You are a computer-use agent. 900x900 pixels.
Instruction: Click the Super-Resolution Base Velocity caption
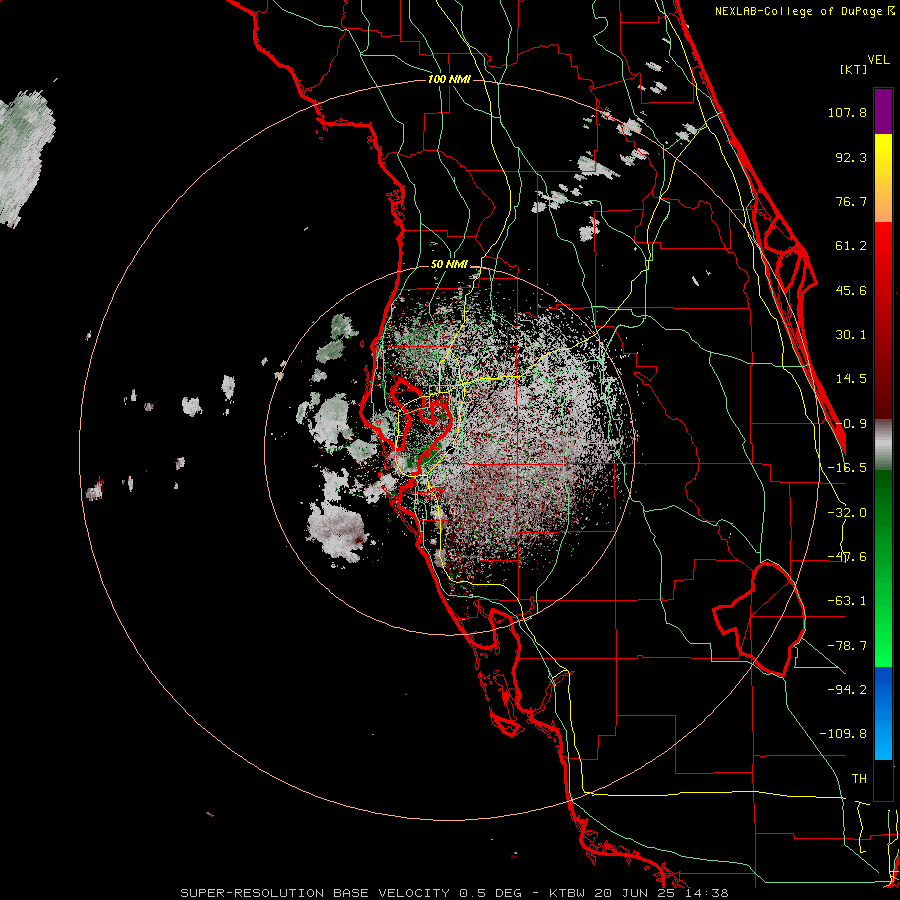pos(454,893)
